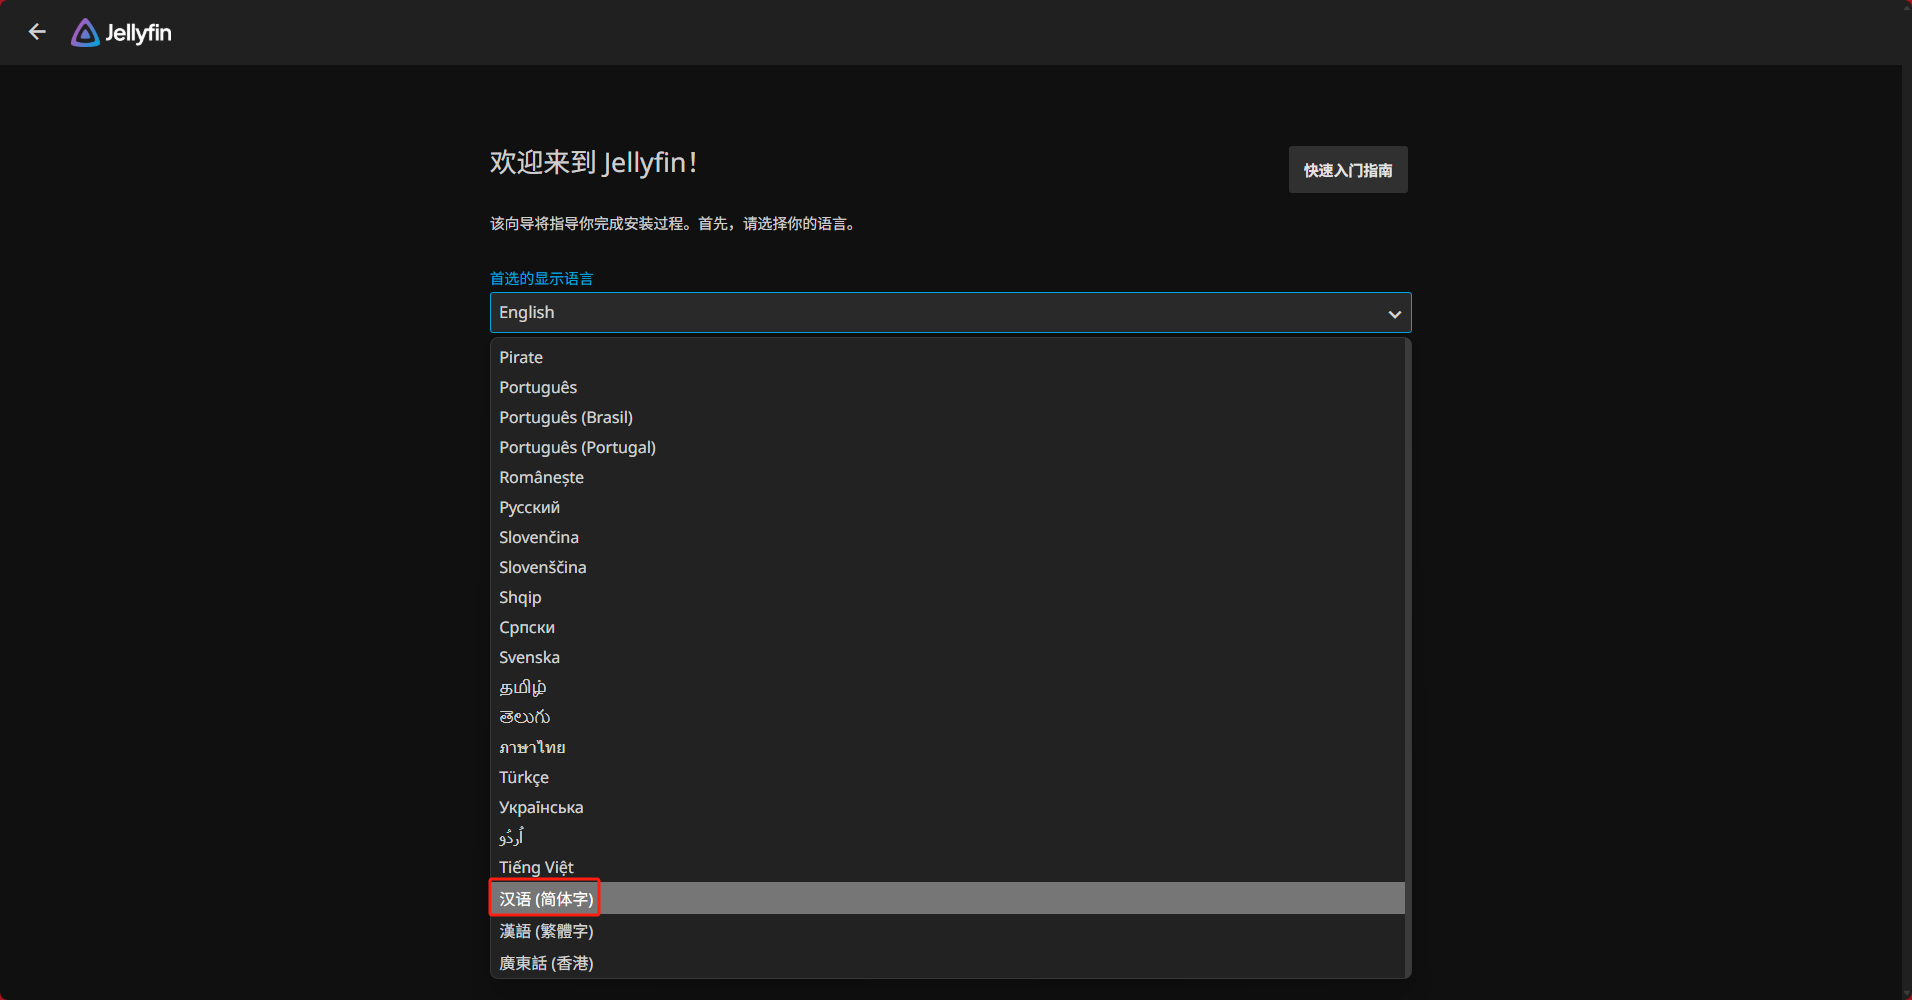This screenshot has width=1912, height=1000.
Task: Click the Jellyfin logo
Action: pyautogui.click(x=121, y=33)
